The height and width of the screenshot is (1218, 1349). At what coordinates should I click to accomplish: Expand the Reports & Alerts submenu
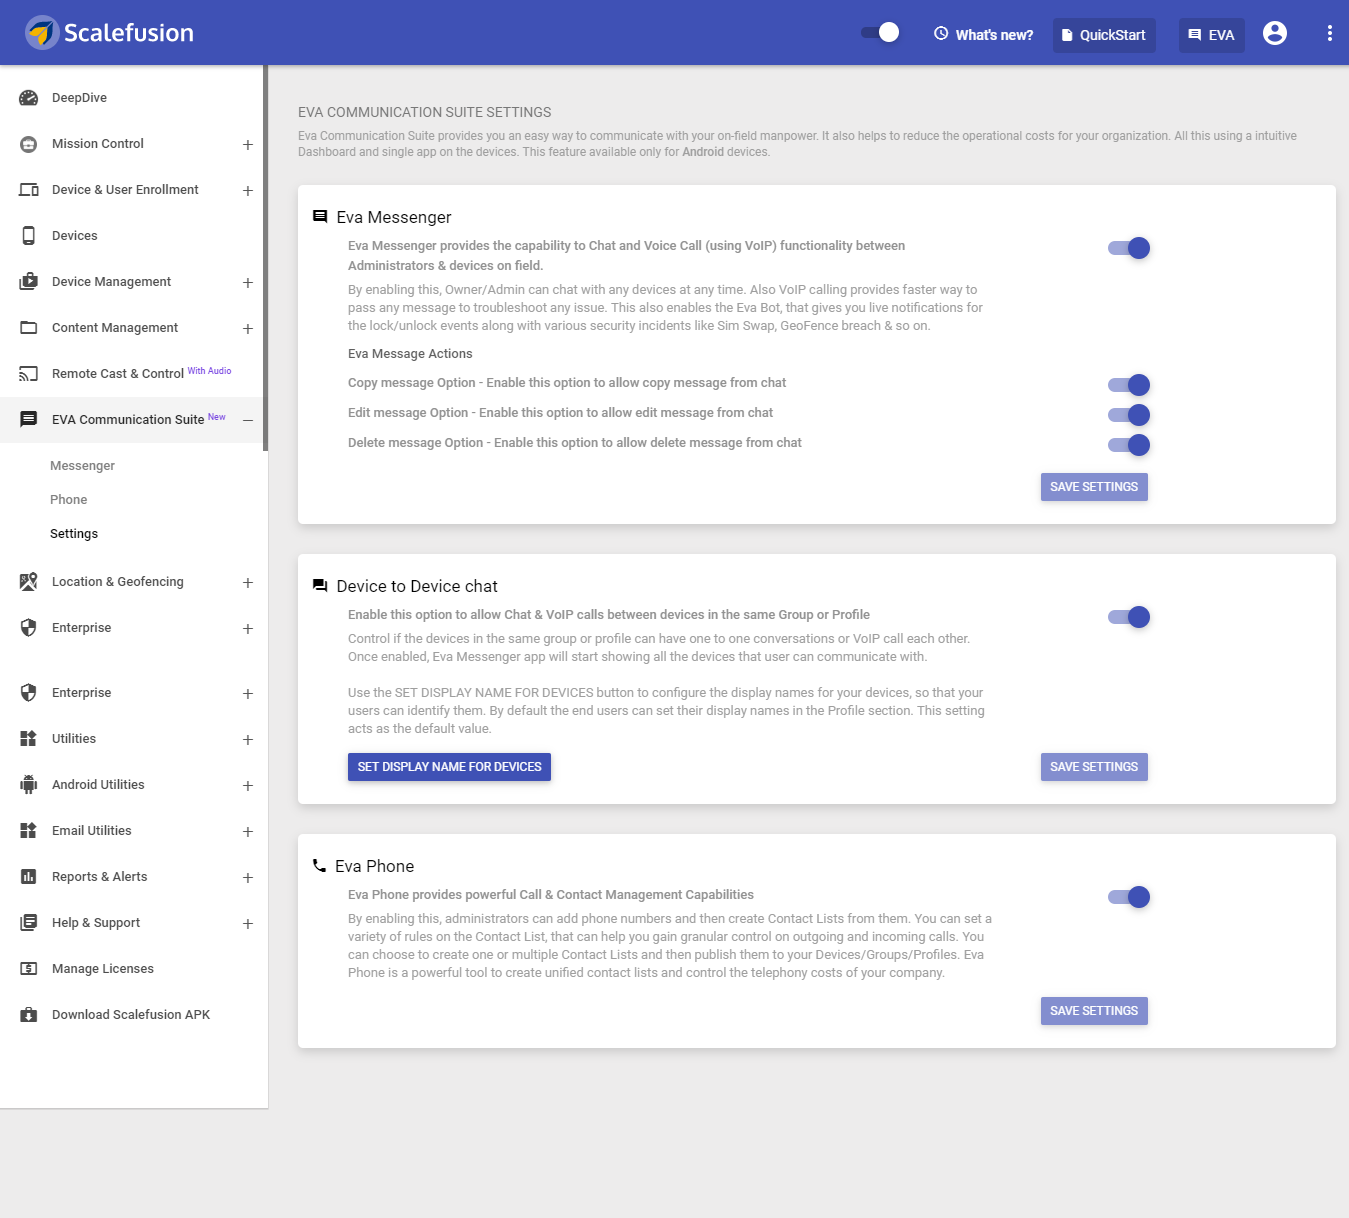[248, 878]
